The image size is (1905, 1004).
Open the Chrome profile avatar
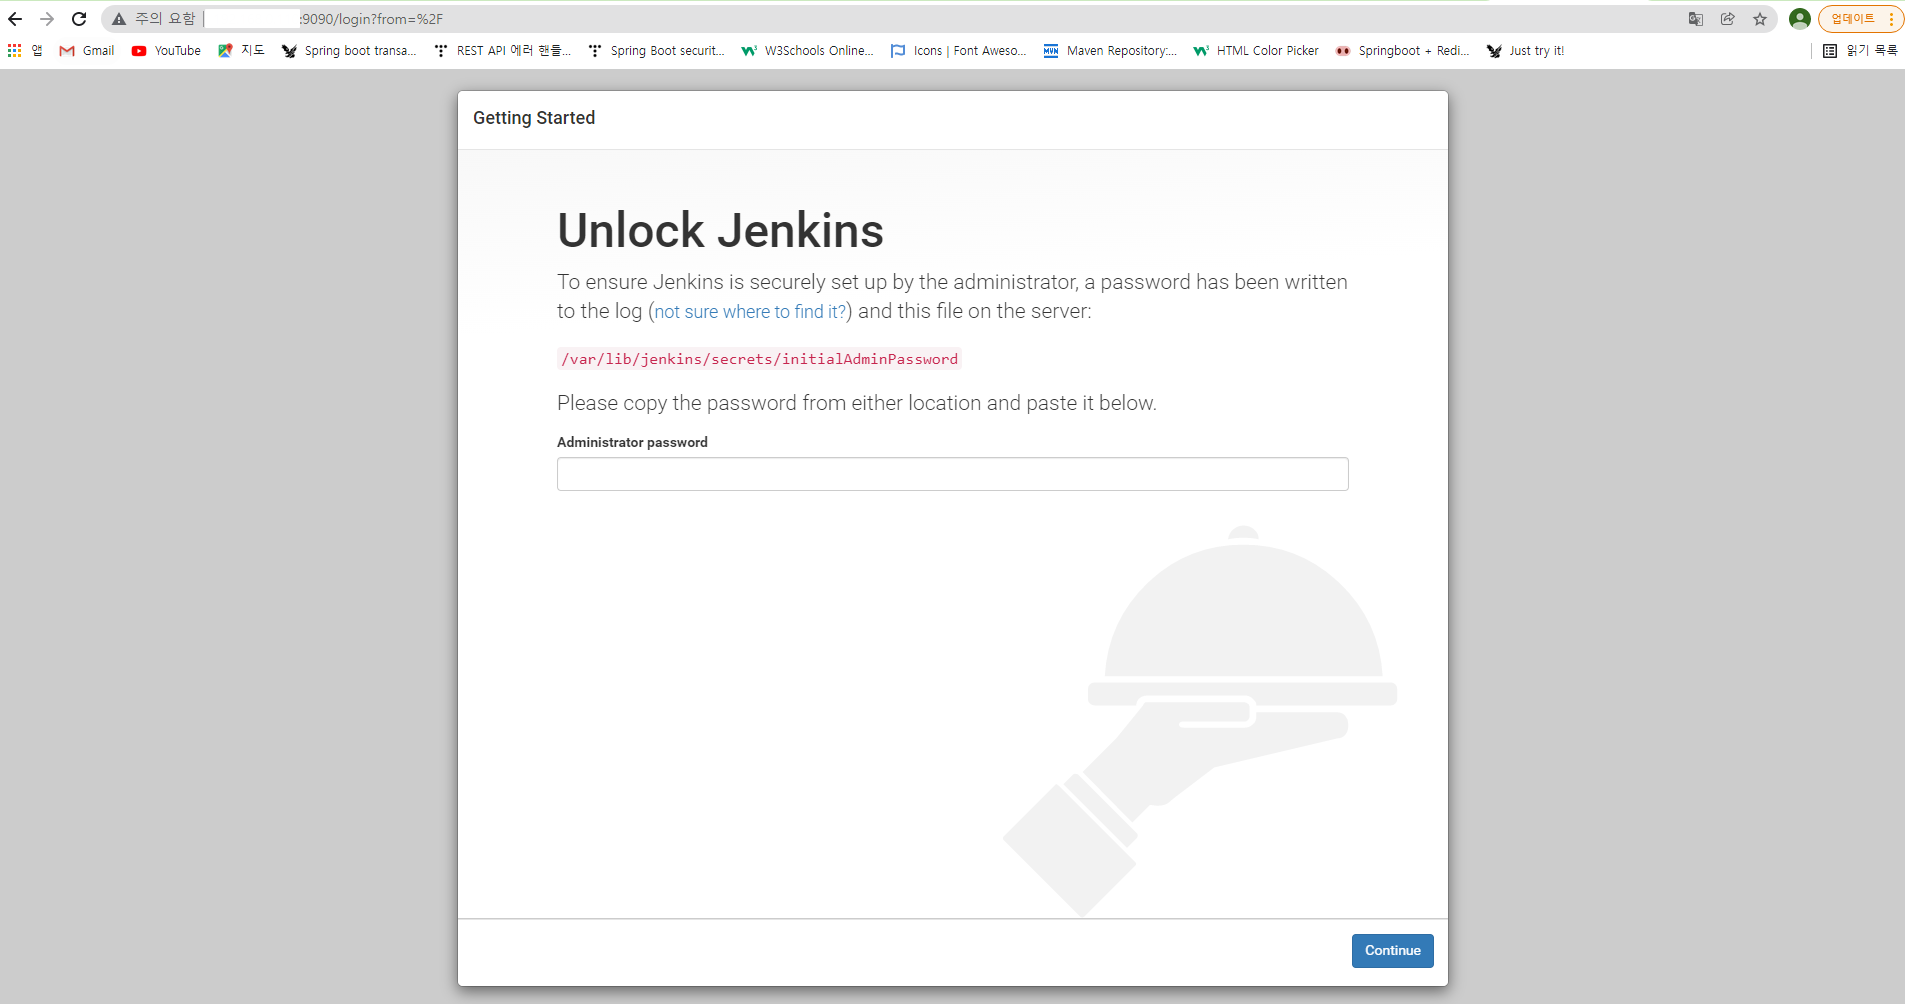point(1800,19)
